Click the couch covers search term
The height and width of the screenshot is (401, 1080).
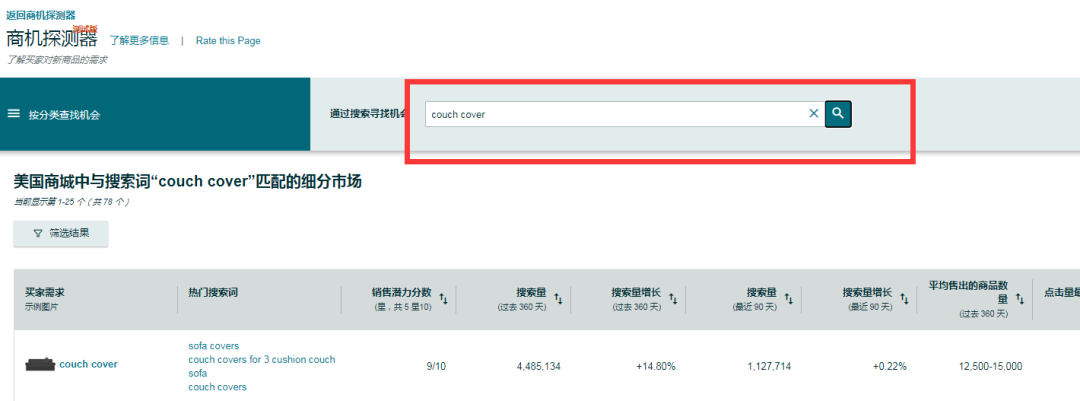coord(217,387)
